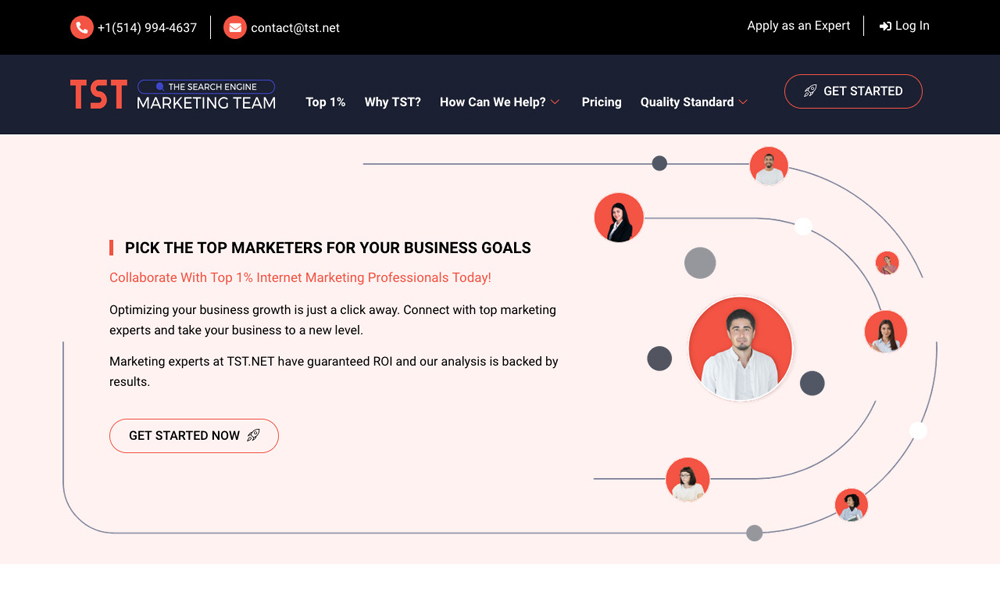Click the Apply as an Expert link
This screenshot has width=1000, height=600.
[x=798, y=26]
